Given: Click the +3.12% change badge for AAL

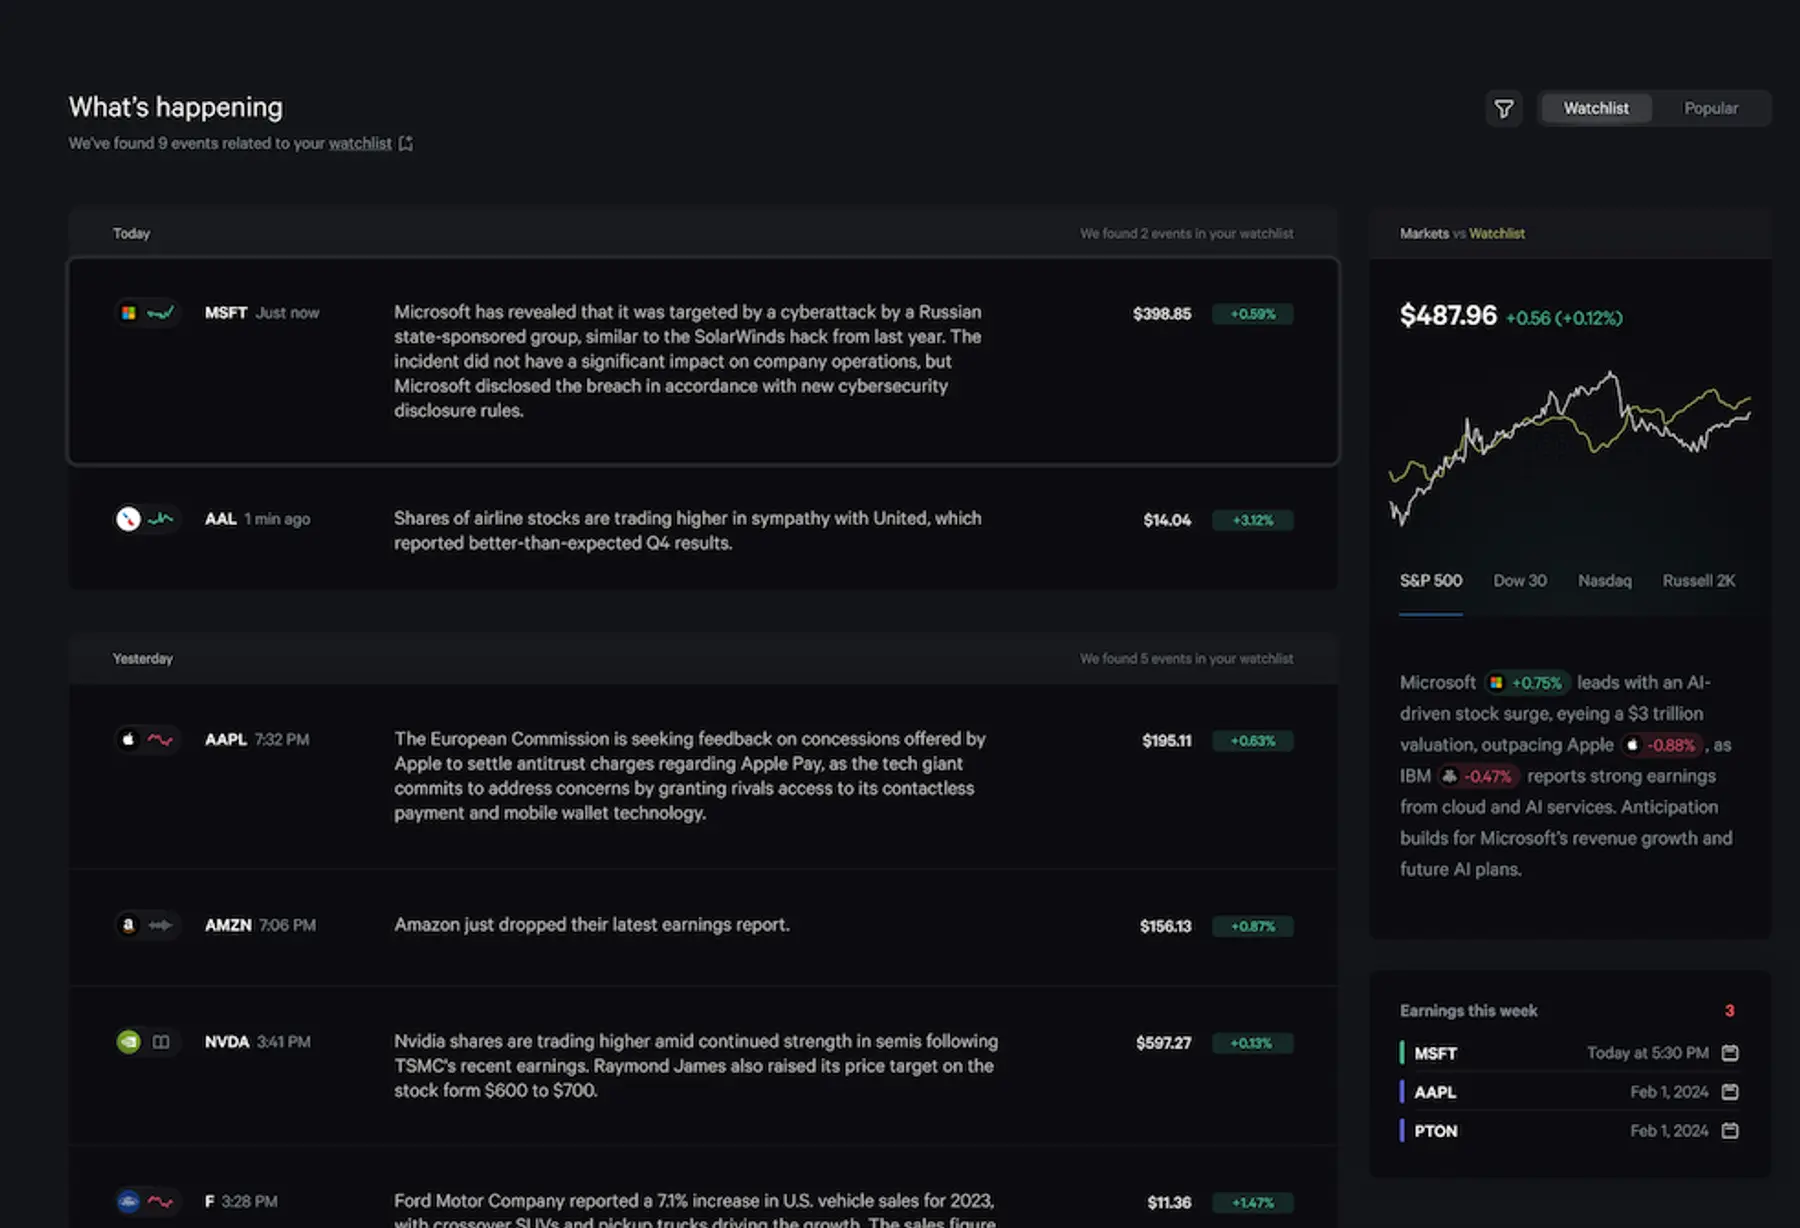Looking at the screenshot, I should [x=1253, y=520].
